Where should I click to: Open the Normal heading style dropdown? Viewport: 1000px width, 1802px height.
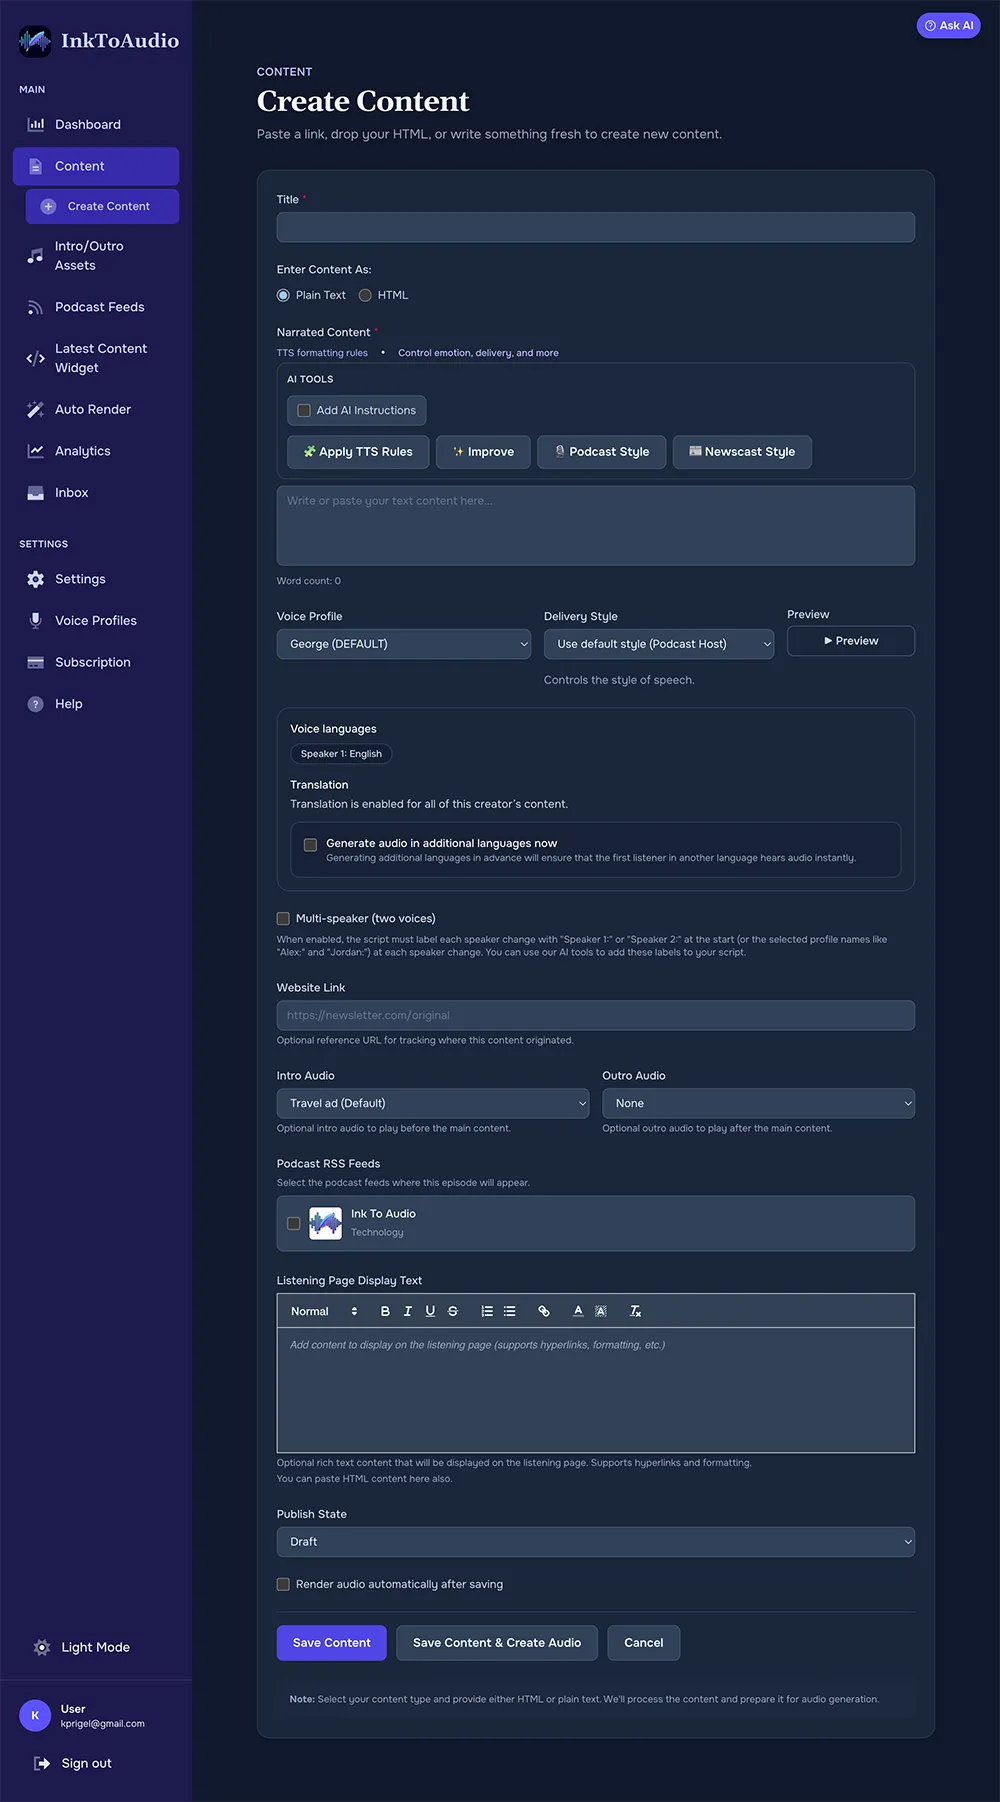click(324, 1311)
